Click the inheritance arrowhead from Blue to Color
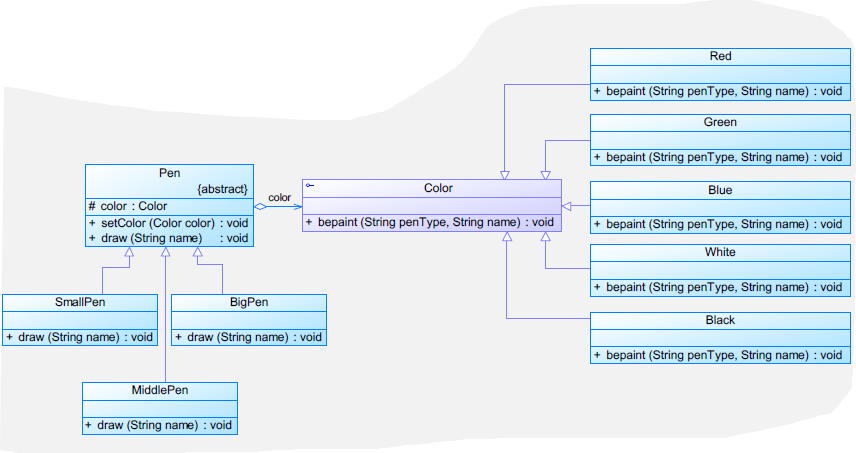856x453 pixels. click(567, 206)
